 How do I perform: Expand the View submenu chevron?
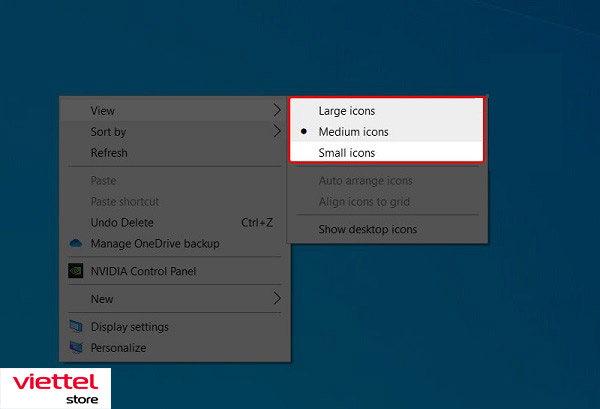pos(278,111)
